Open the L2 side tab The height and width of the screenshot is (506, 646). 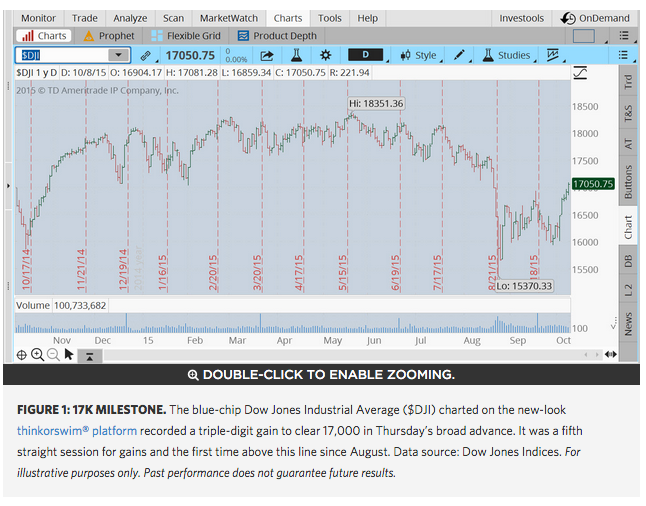(x=628, y=290)
